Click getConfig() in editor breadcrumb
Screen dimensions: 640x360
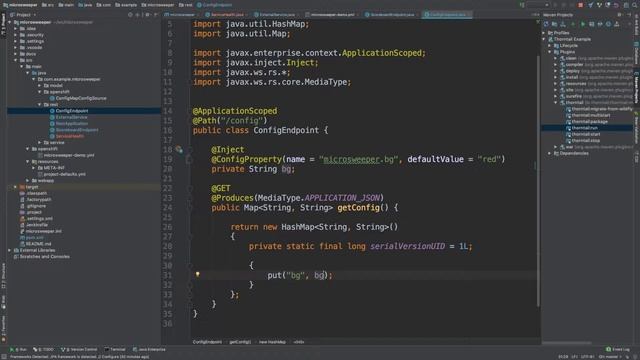coord(240,342)
